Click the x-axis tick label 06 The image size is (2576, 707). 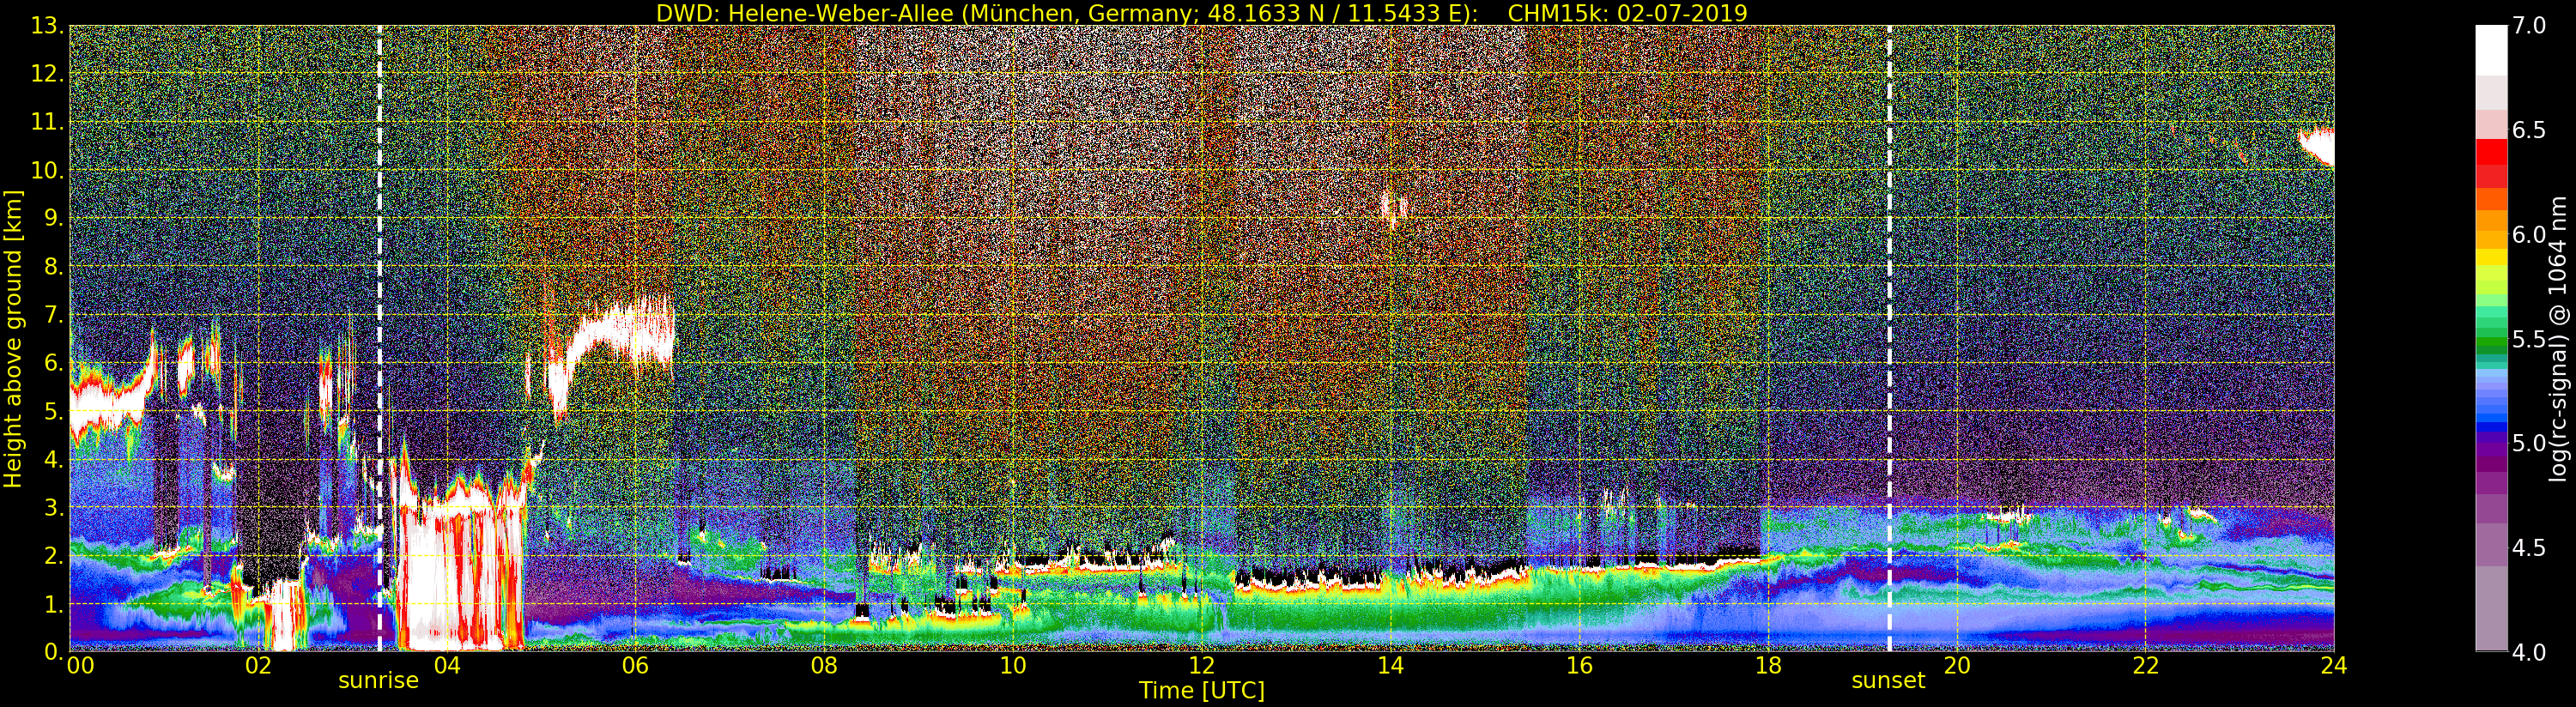(635, 666)
